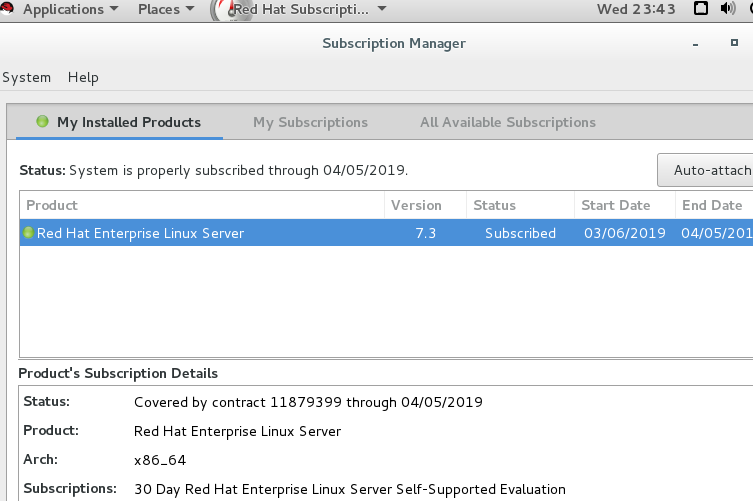Click the version 7.3 cell

click(425, 233)
